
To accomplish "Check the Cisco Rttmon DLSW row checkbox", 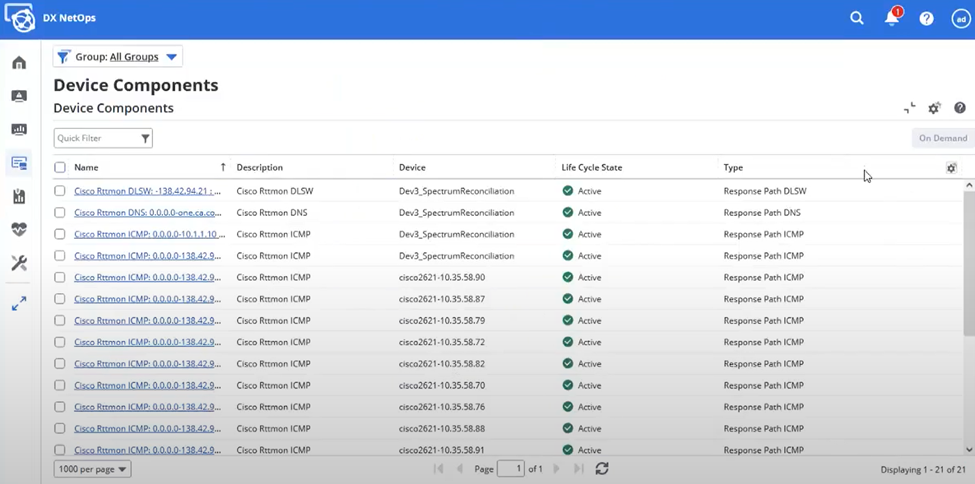I will pos(60,191).
